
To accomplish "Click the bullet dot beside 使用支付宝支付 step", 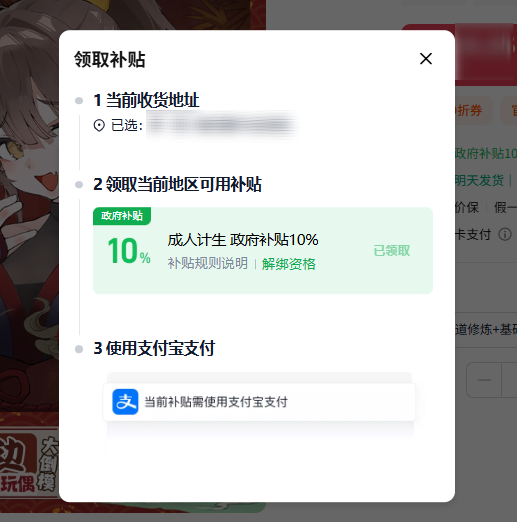I will (x=79, y=349).
